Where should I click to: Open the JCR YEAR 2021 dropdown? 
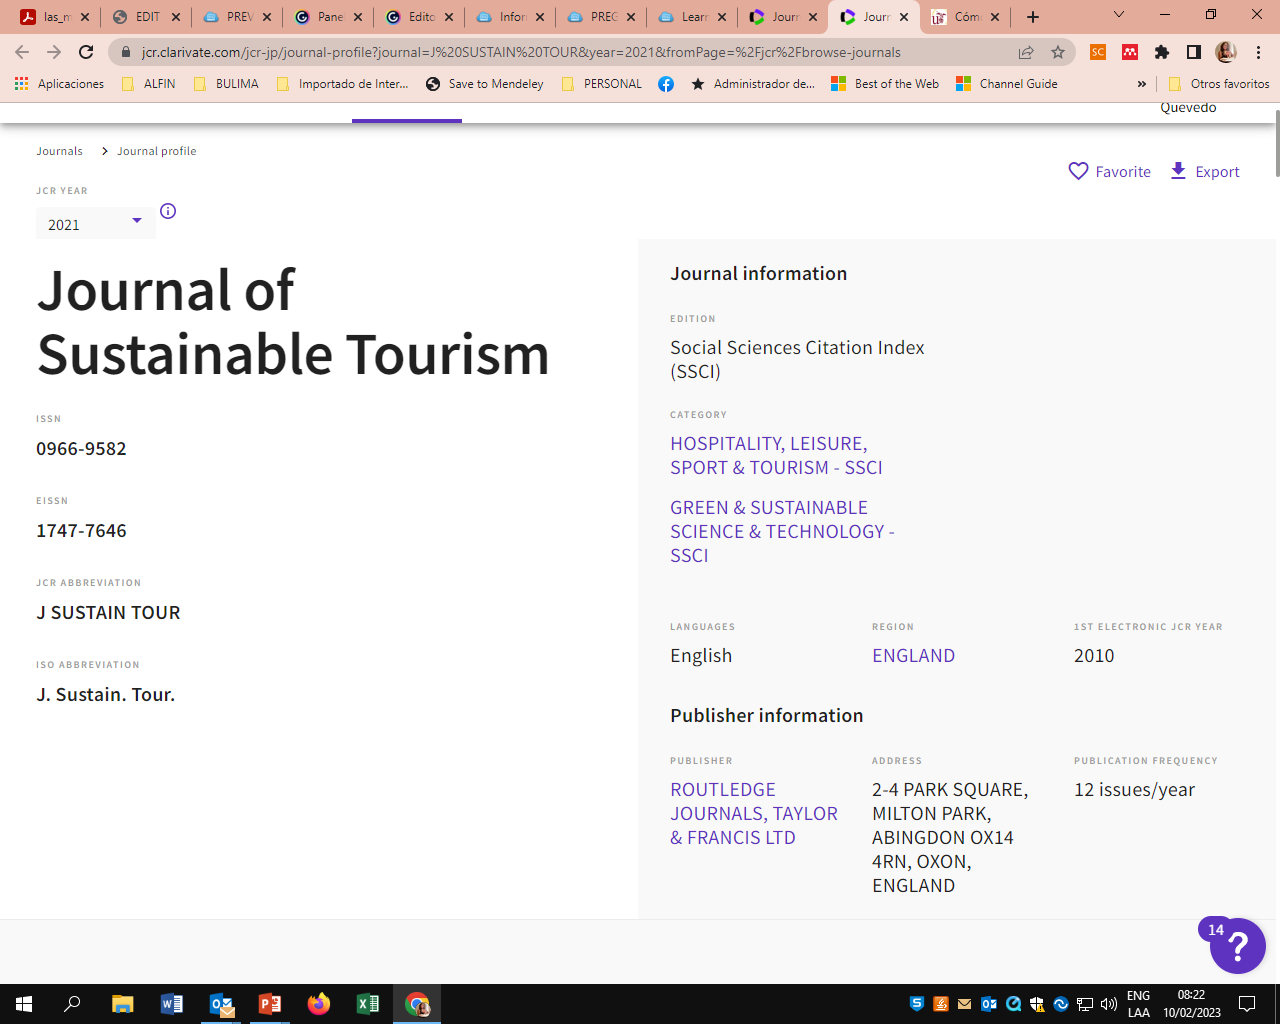95,223
